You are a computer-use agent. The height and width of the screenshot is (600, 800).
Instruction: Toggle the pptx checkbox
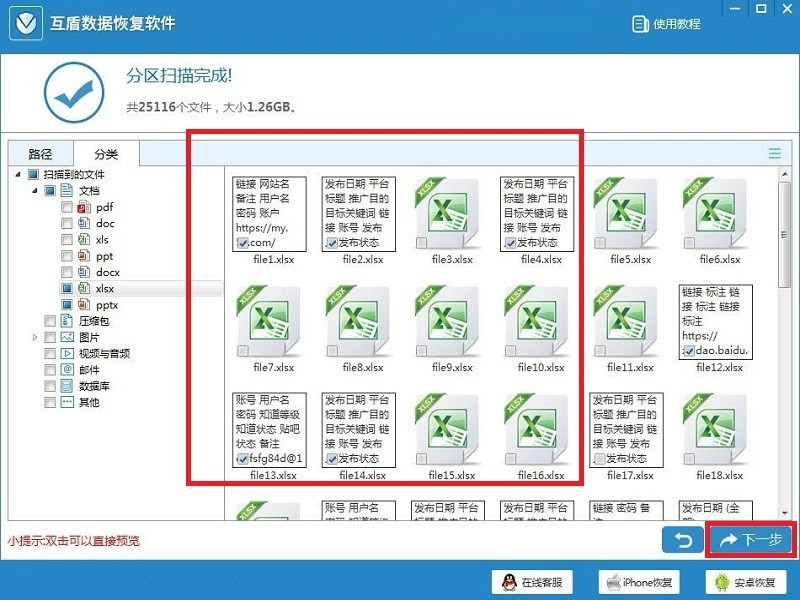67,305
